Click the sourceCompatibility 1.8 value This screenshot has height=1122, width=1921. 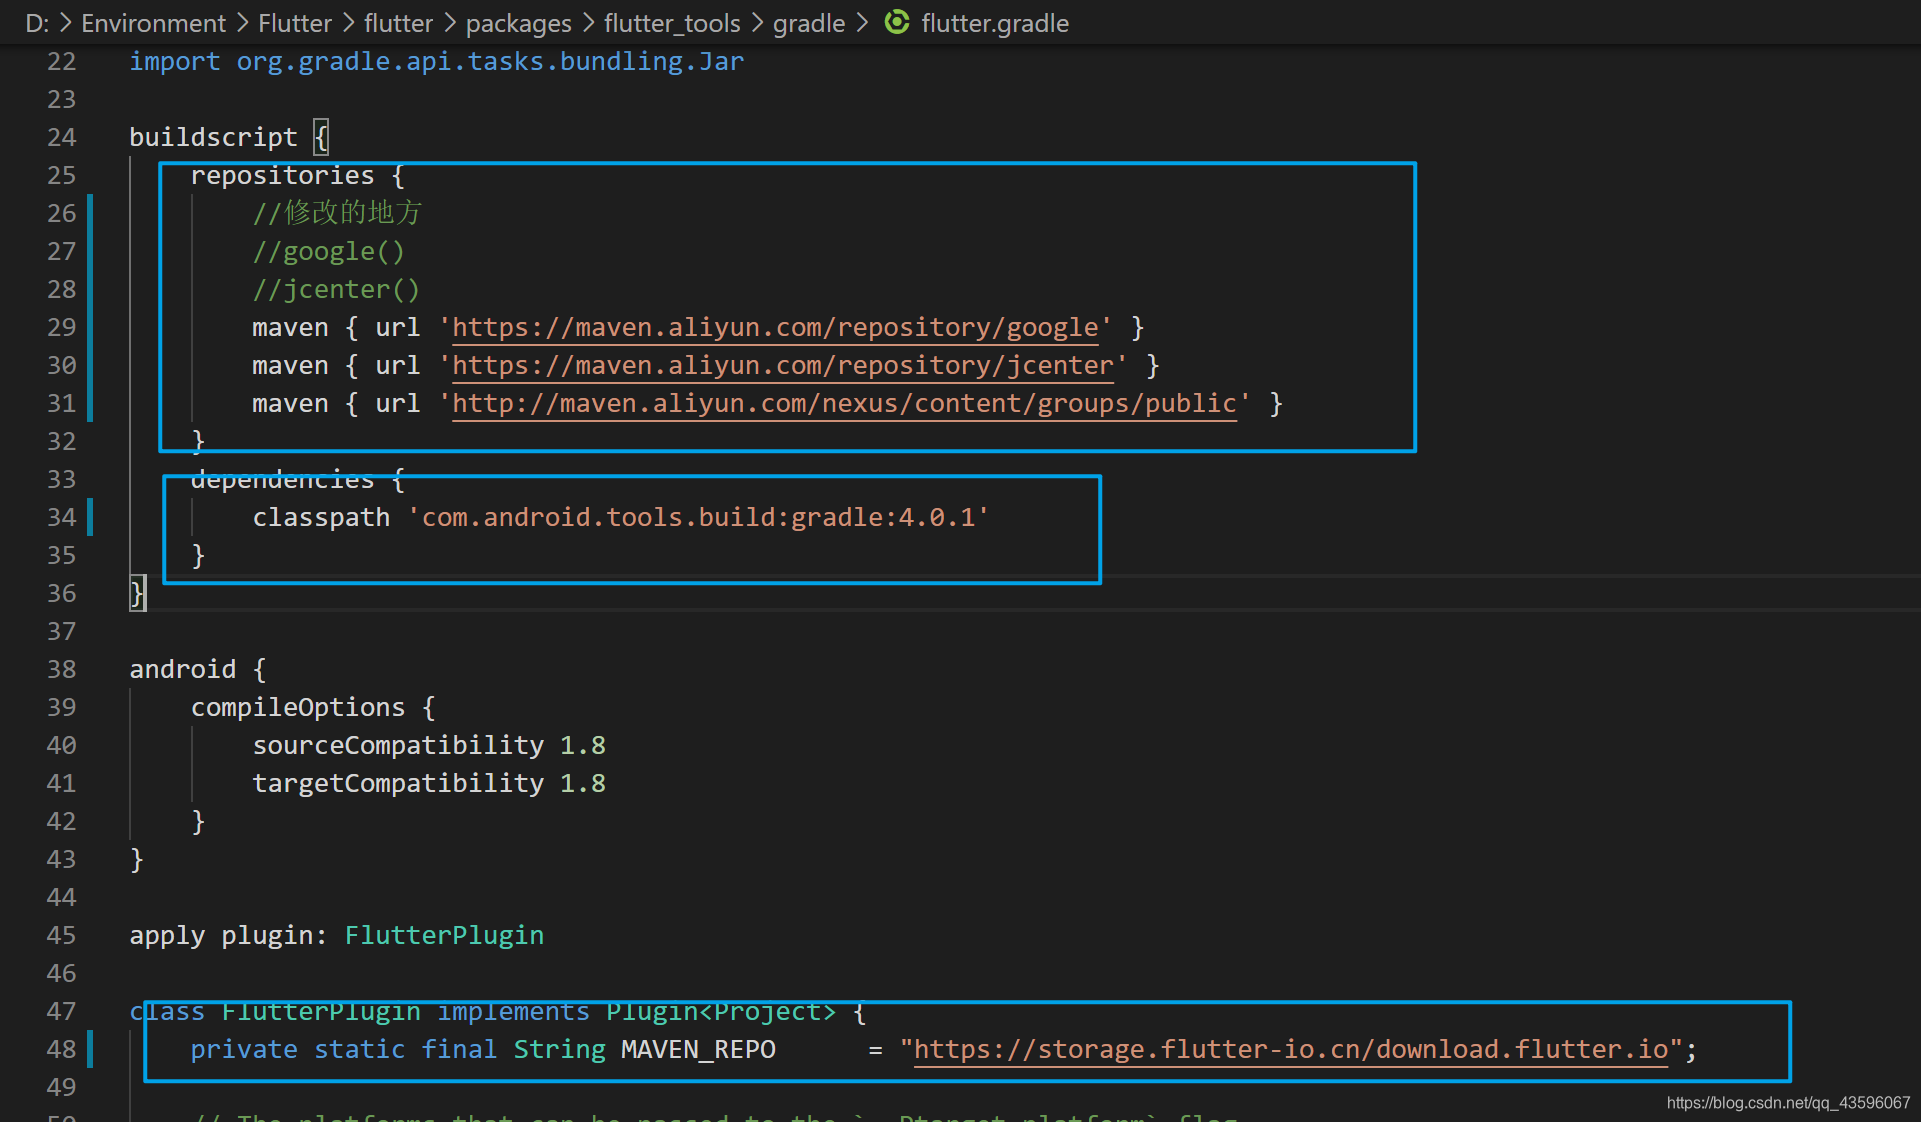(582, 745)
